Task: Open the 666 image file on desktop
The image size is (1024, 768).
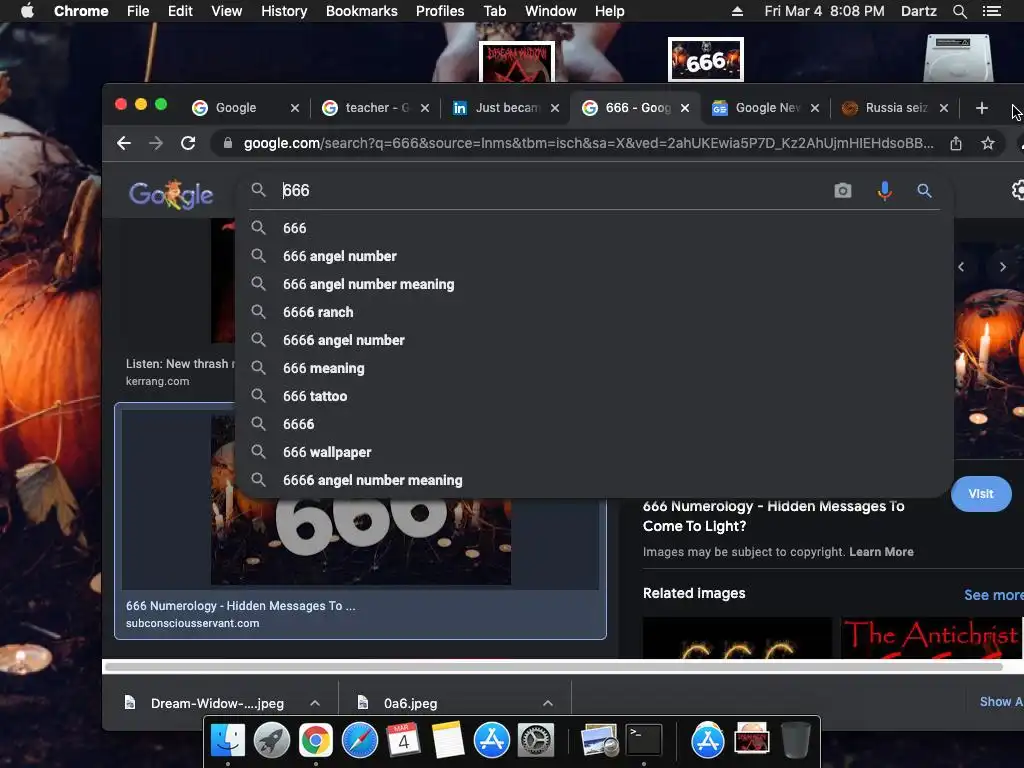Action: point(705,60)
